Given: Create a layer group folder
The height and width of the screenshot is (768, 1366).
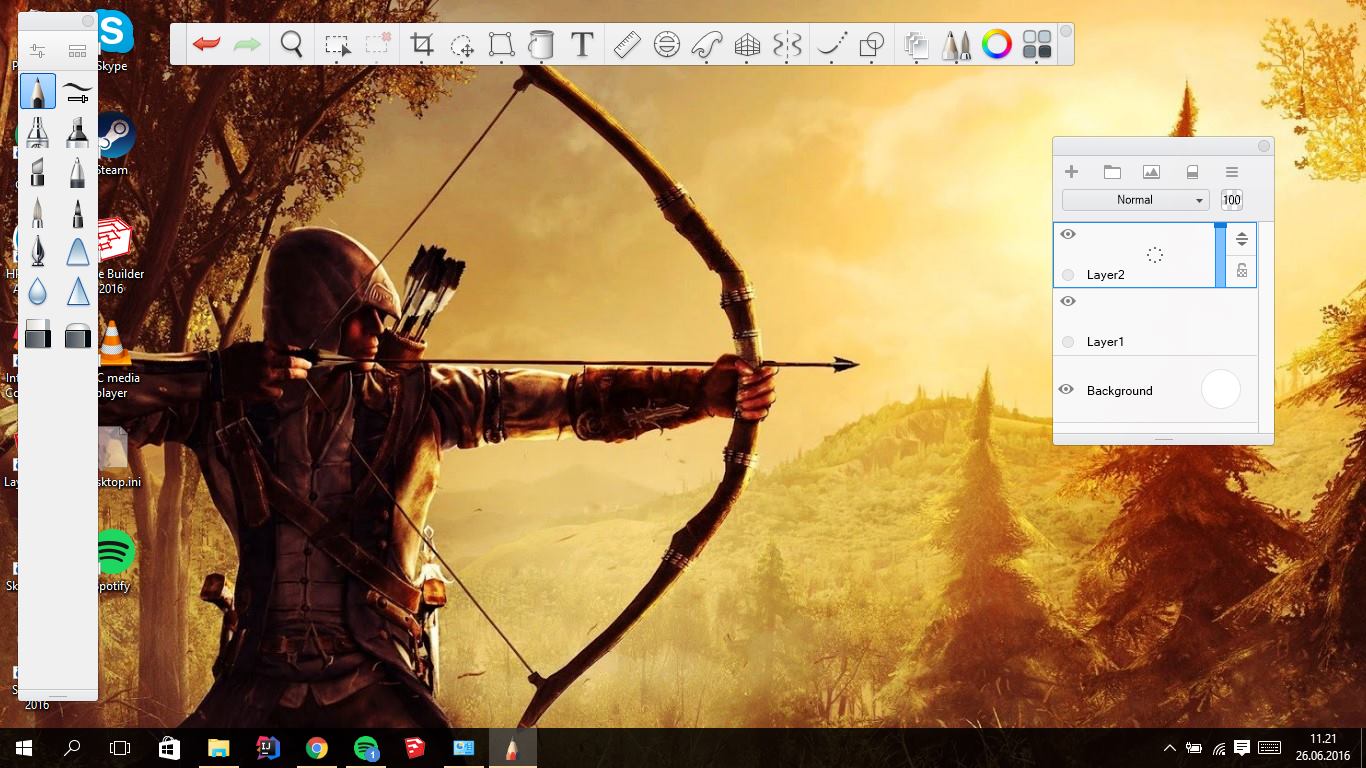Looking at the screenshot, I should click(x=1112, y=172).
